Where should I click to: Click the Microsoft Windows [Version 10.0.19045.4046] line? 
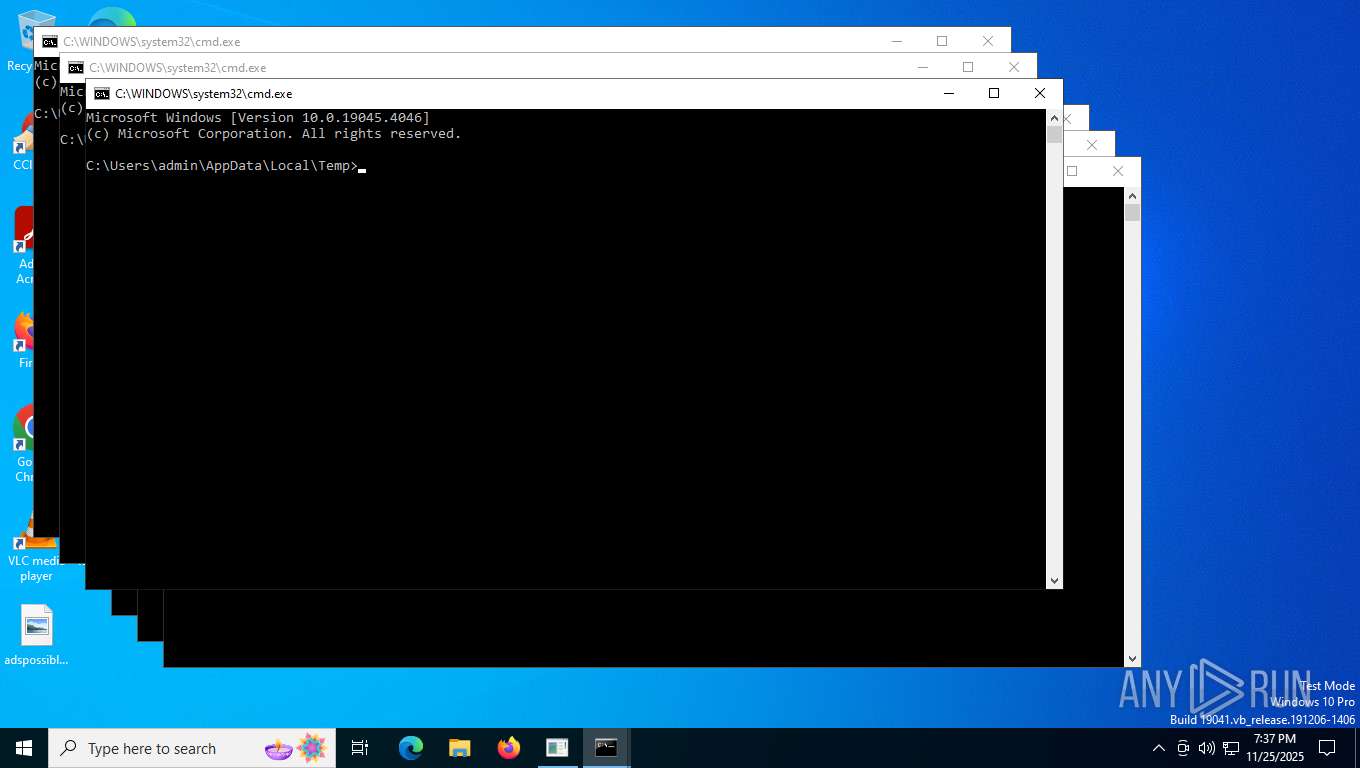(258, 118)
